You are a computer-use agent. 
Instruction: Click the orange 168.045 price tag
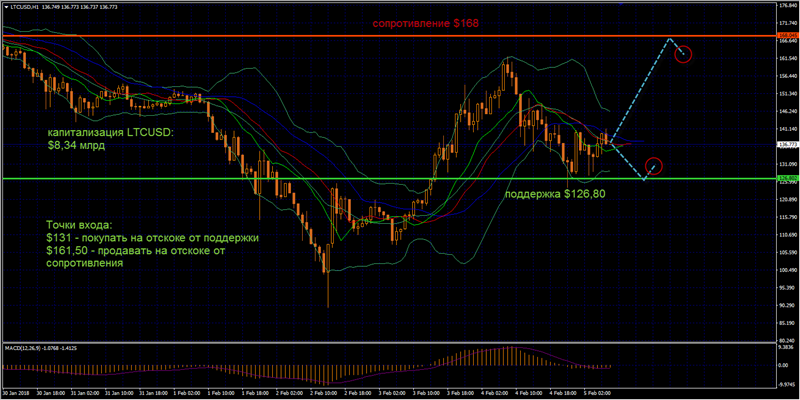pyautogui.click(x=785, y=35)
